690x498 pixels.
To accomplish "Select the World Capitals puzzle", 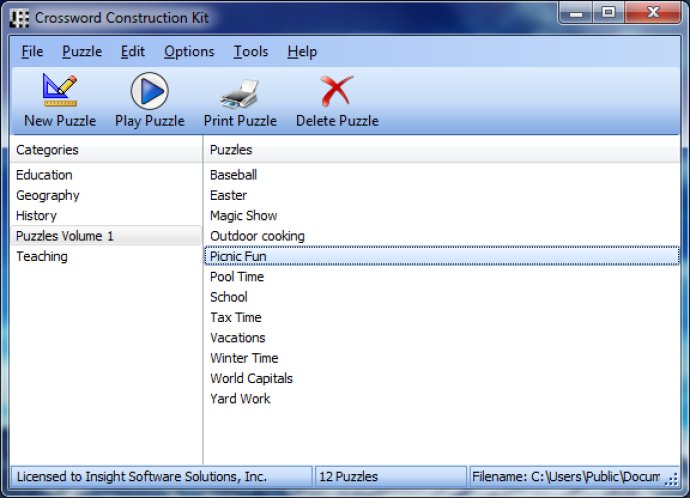I will point(442,378).
